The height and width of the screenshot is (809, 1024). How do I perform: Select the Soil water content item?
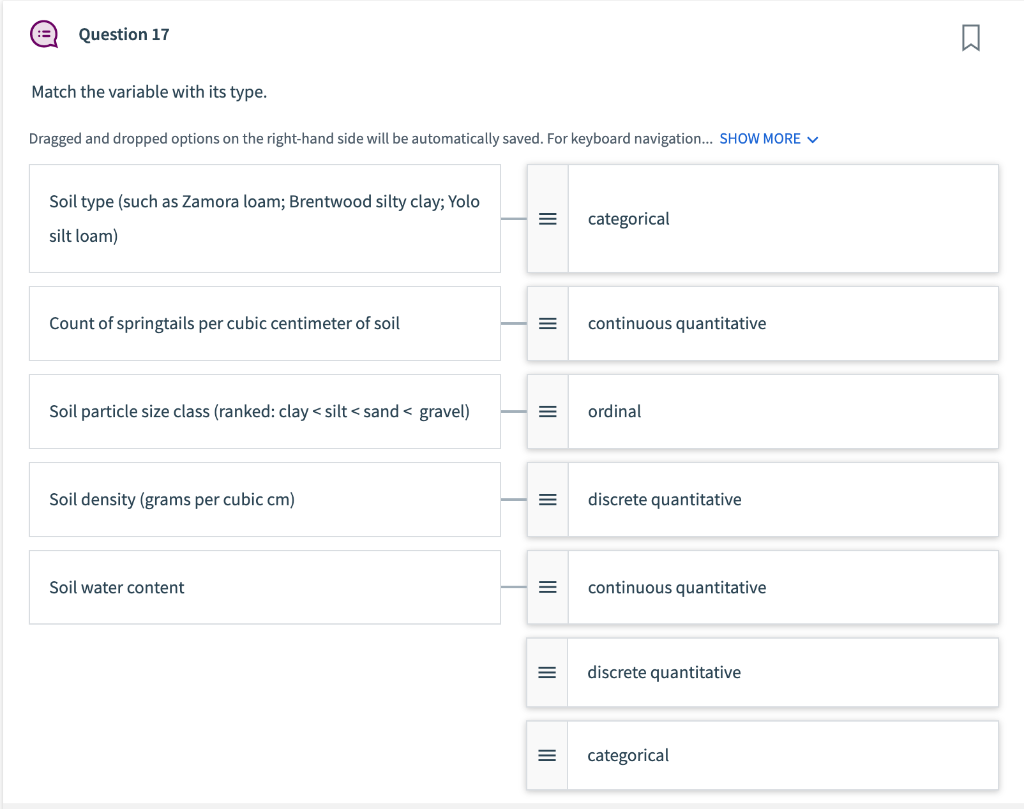[264, 587]
